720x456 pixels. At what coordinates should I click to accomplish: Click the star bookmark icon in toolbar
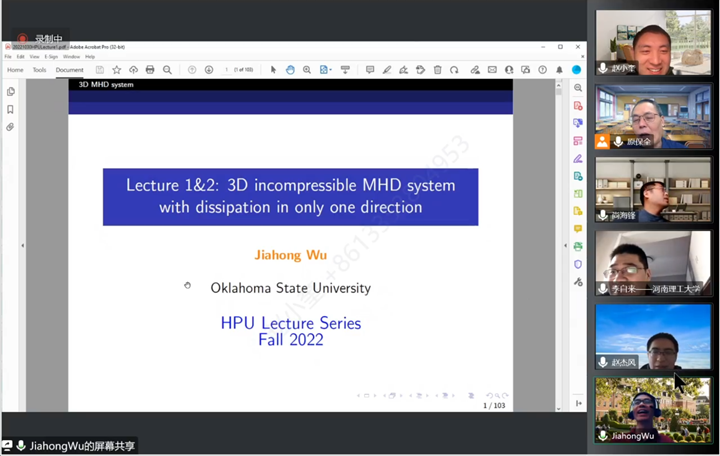[117, 70]
